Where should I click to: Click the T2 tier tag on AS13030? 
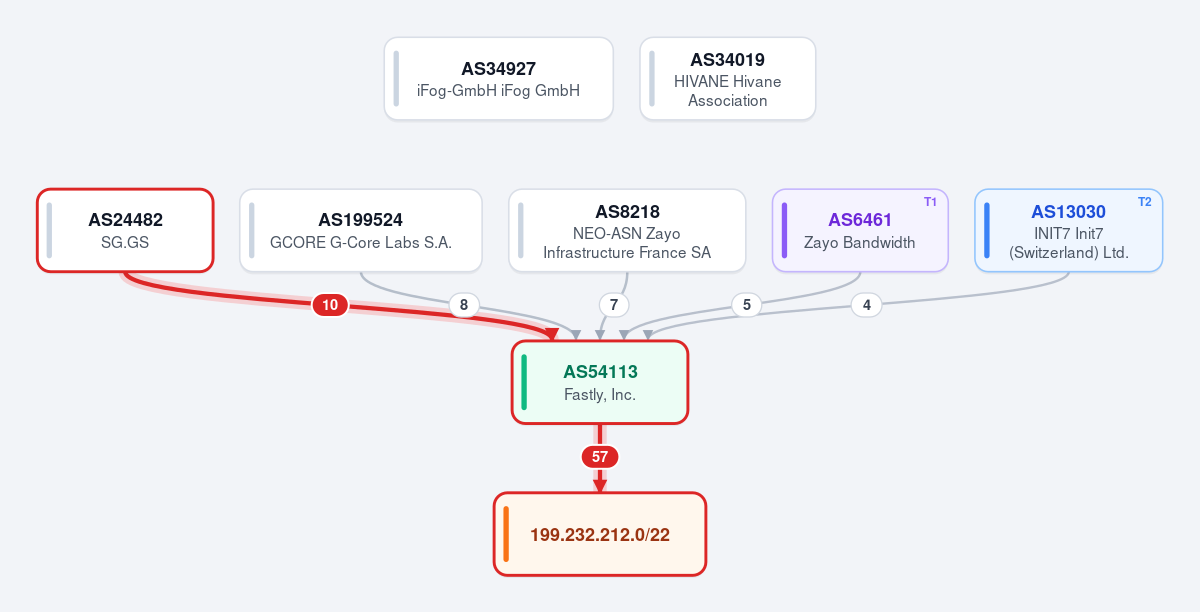tap(1145, 202)
